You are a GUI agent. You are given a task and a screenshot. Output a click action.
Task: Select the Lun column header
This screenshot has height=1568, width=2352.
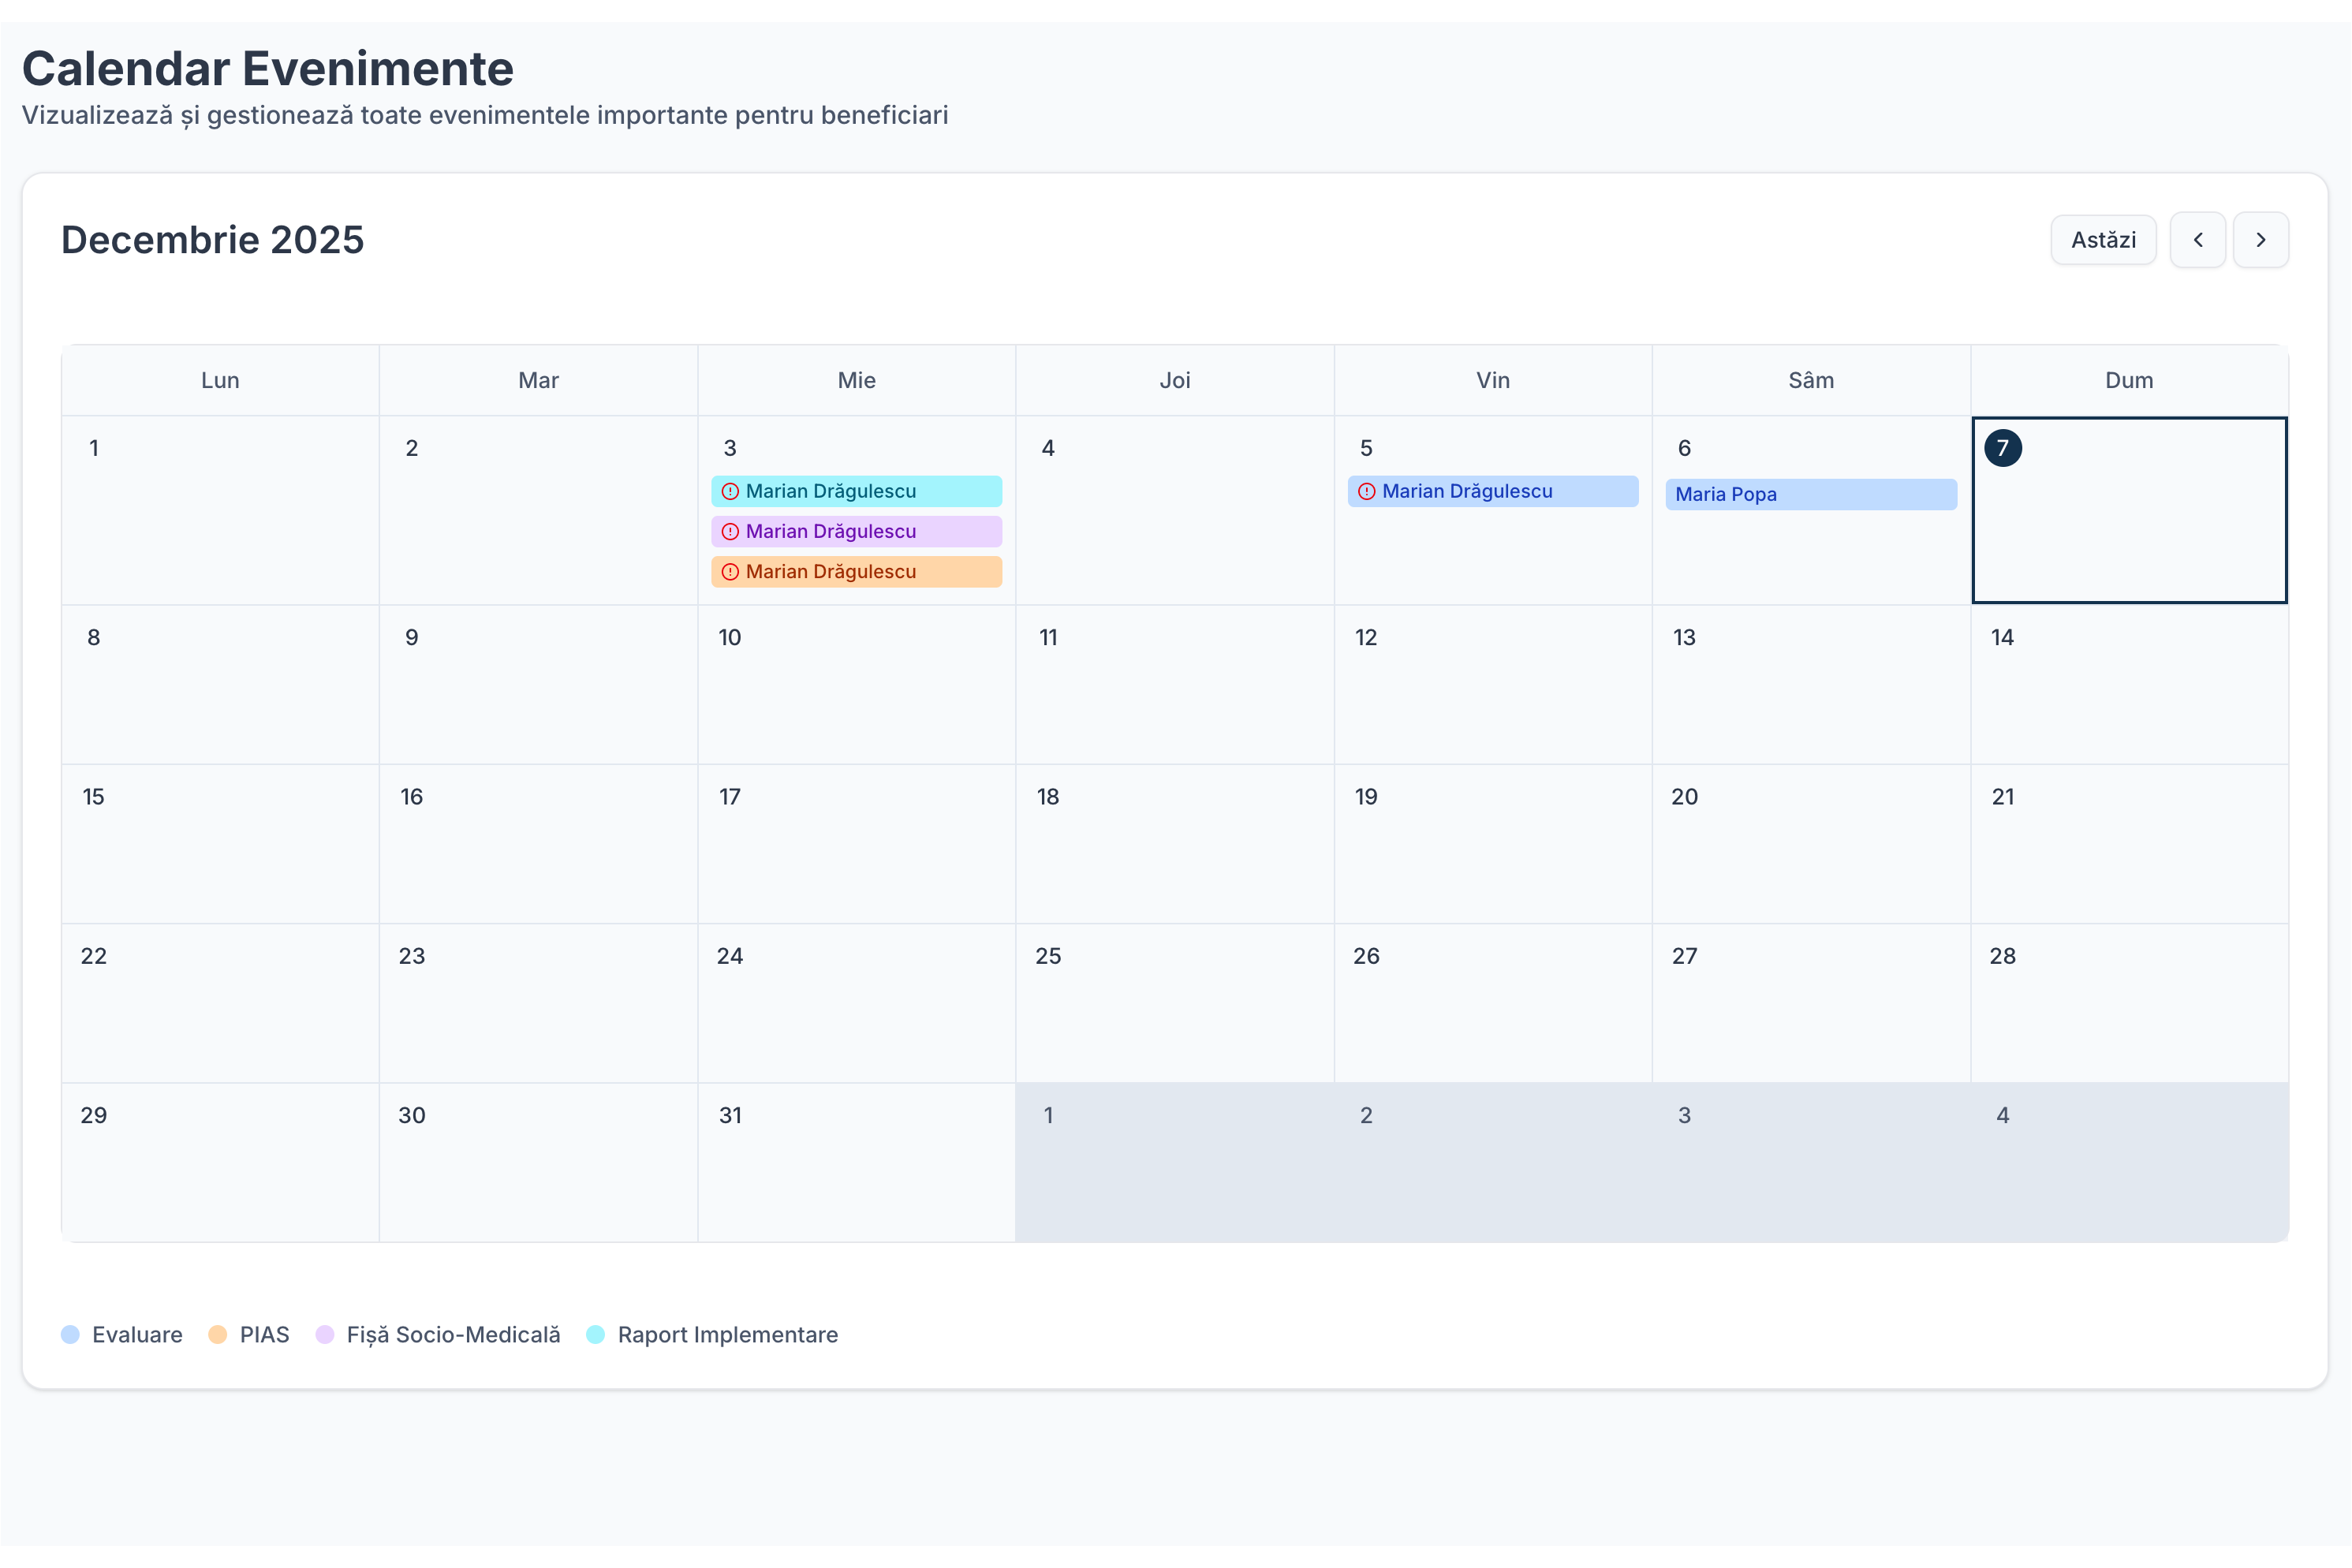[220, 380]
